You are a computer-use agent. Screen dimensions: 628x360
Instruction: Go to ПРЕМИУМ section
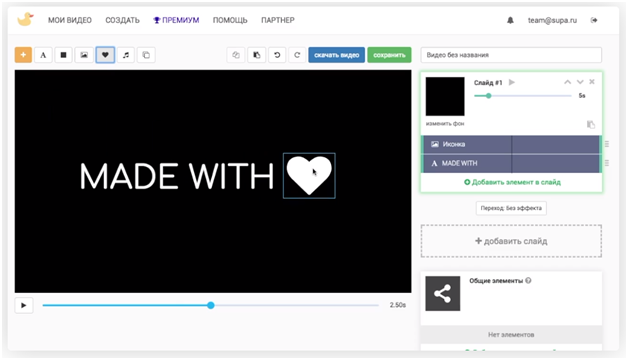pos(176,20)
